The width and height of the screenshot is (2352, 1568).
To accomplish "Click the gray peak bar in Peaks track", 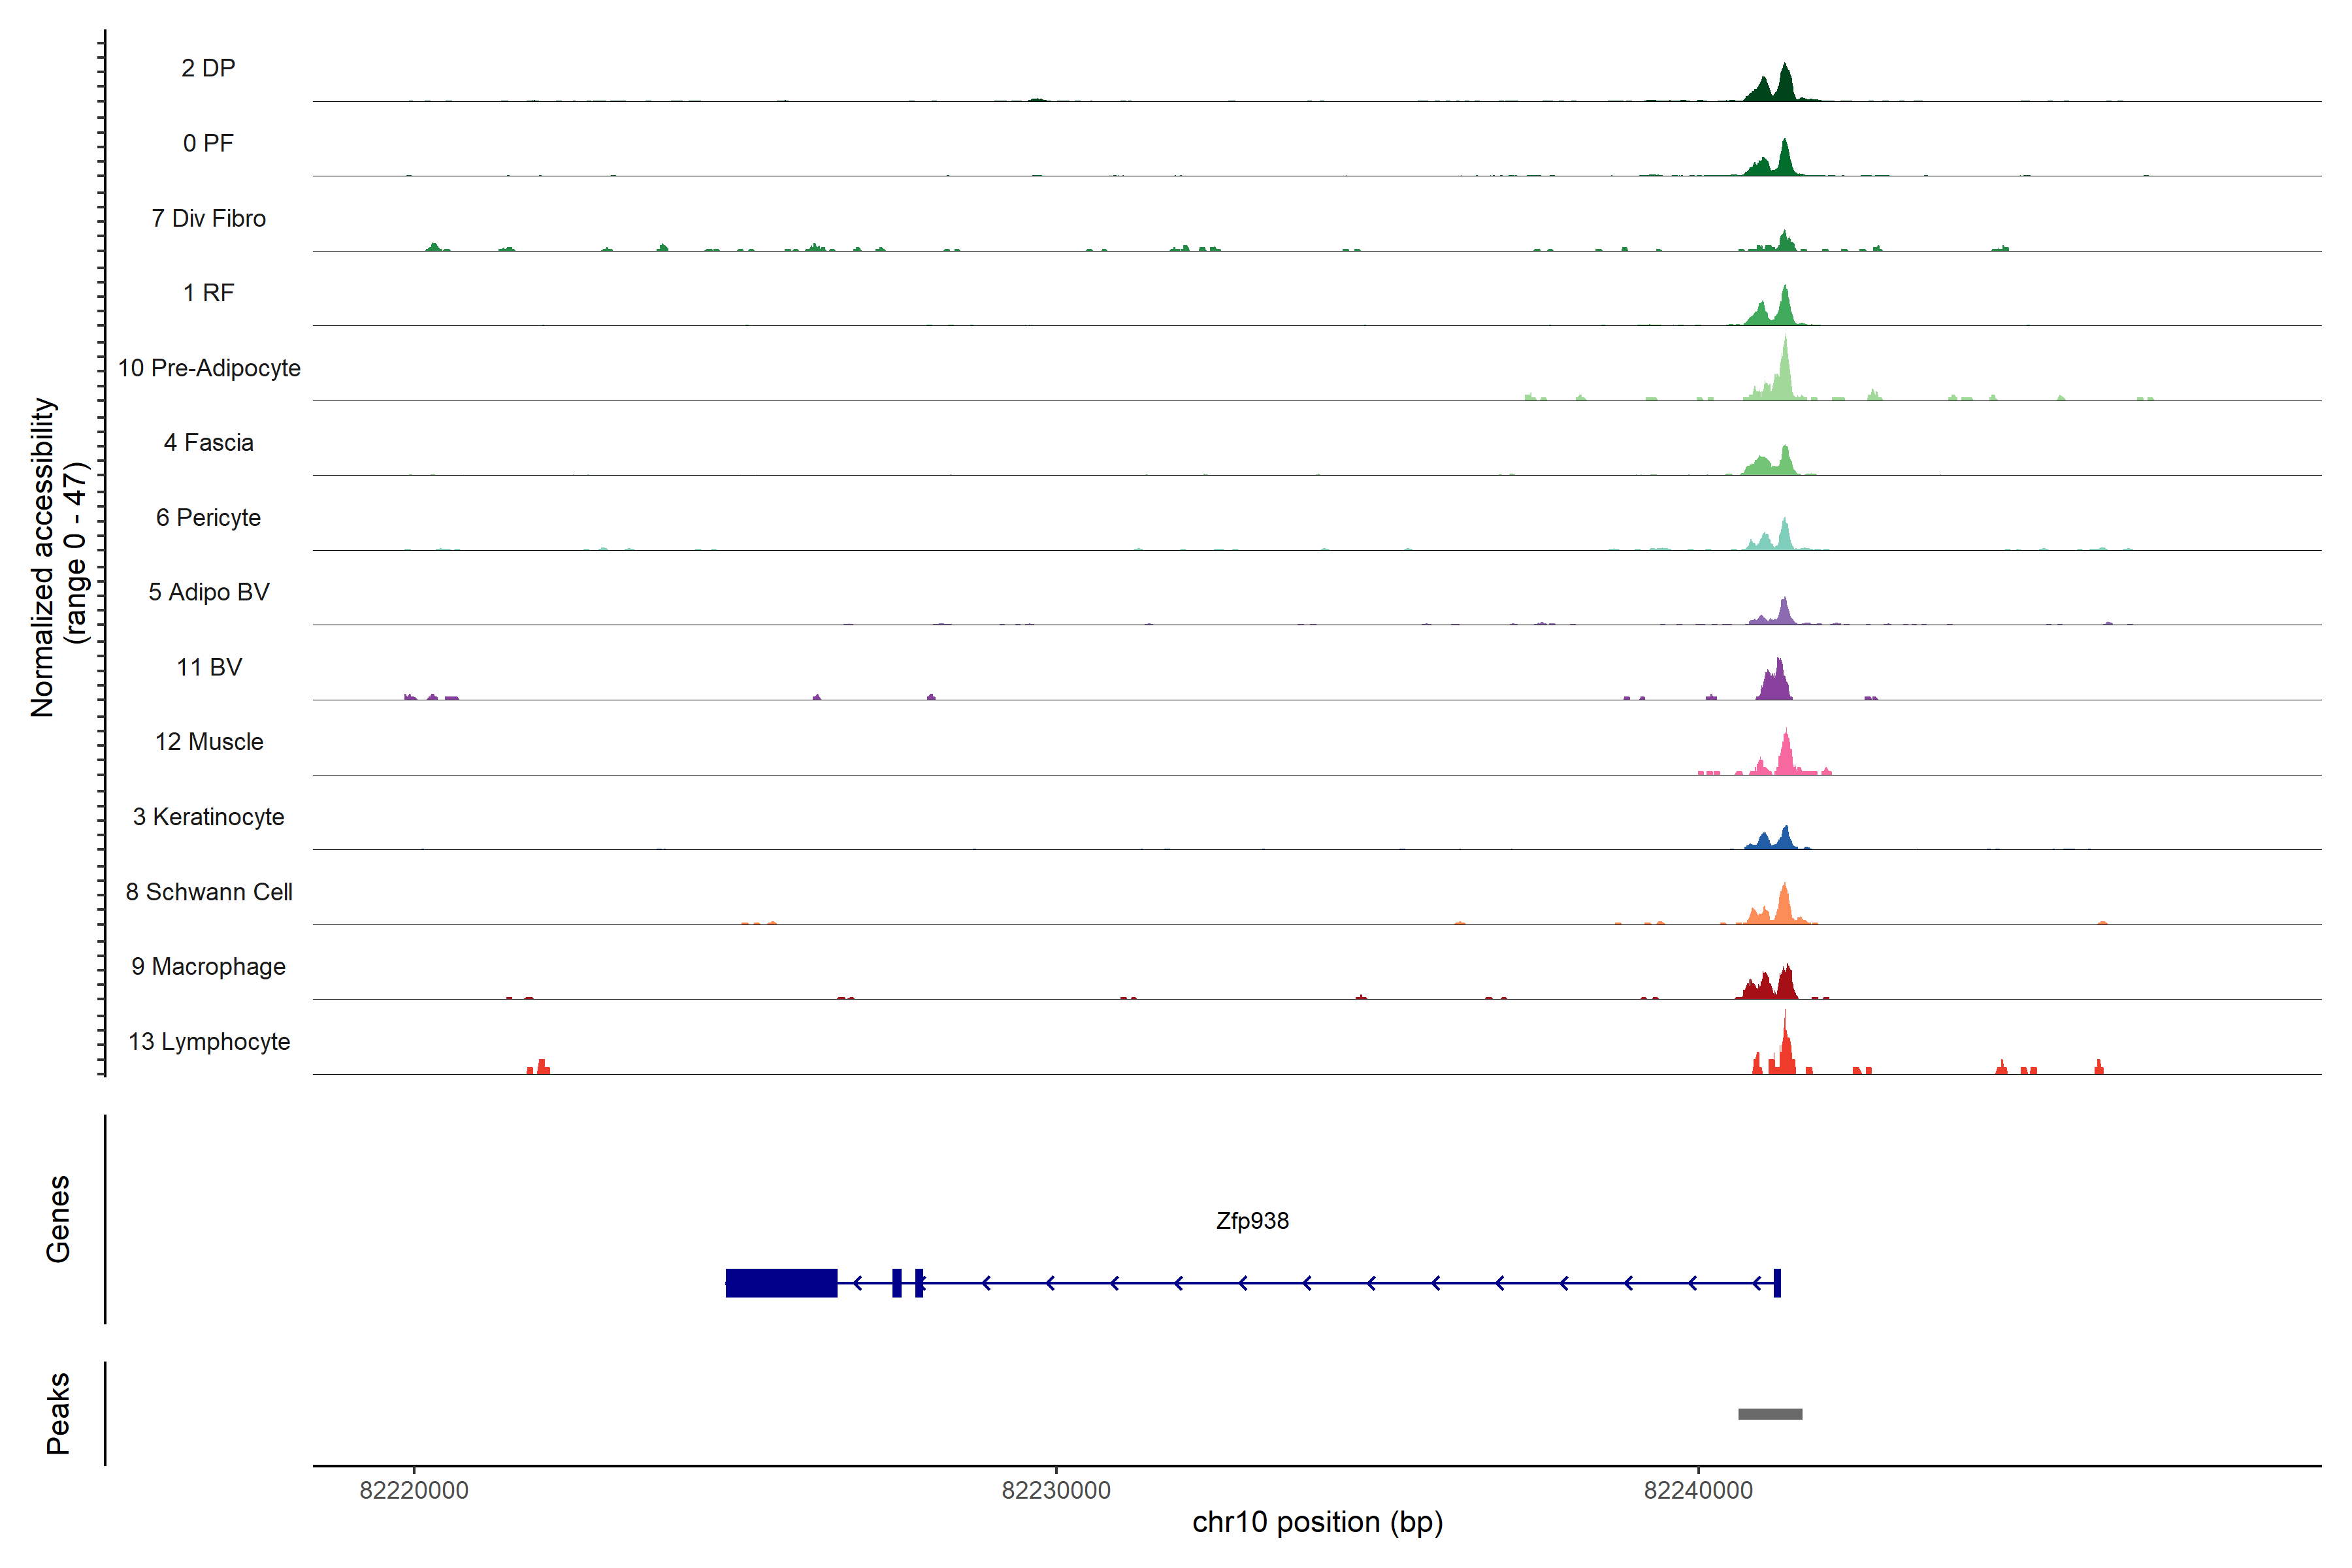I will (1770, 1414).
